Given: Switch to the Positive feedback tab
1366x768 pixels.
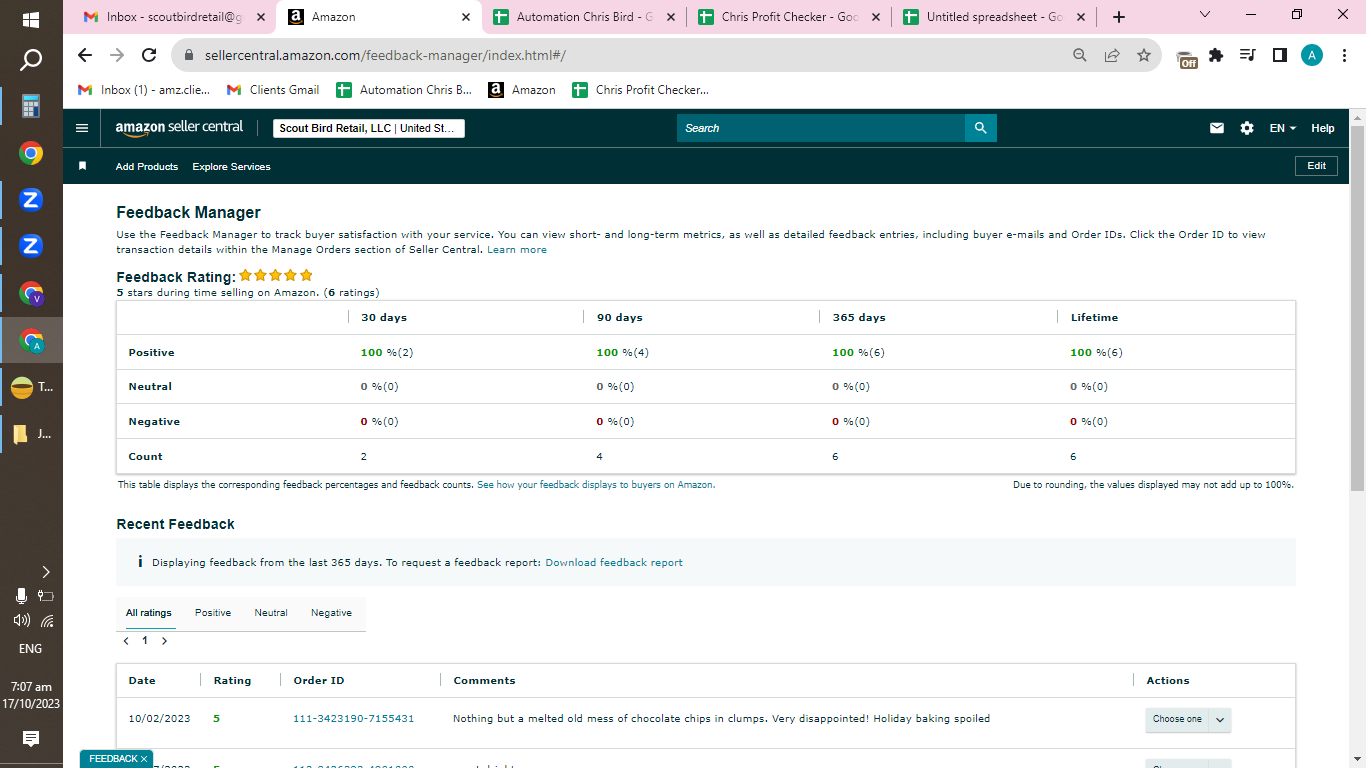Looking at the screenshot, I should 213,613.
